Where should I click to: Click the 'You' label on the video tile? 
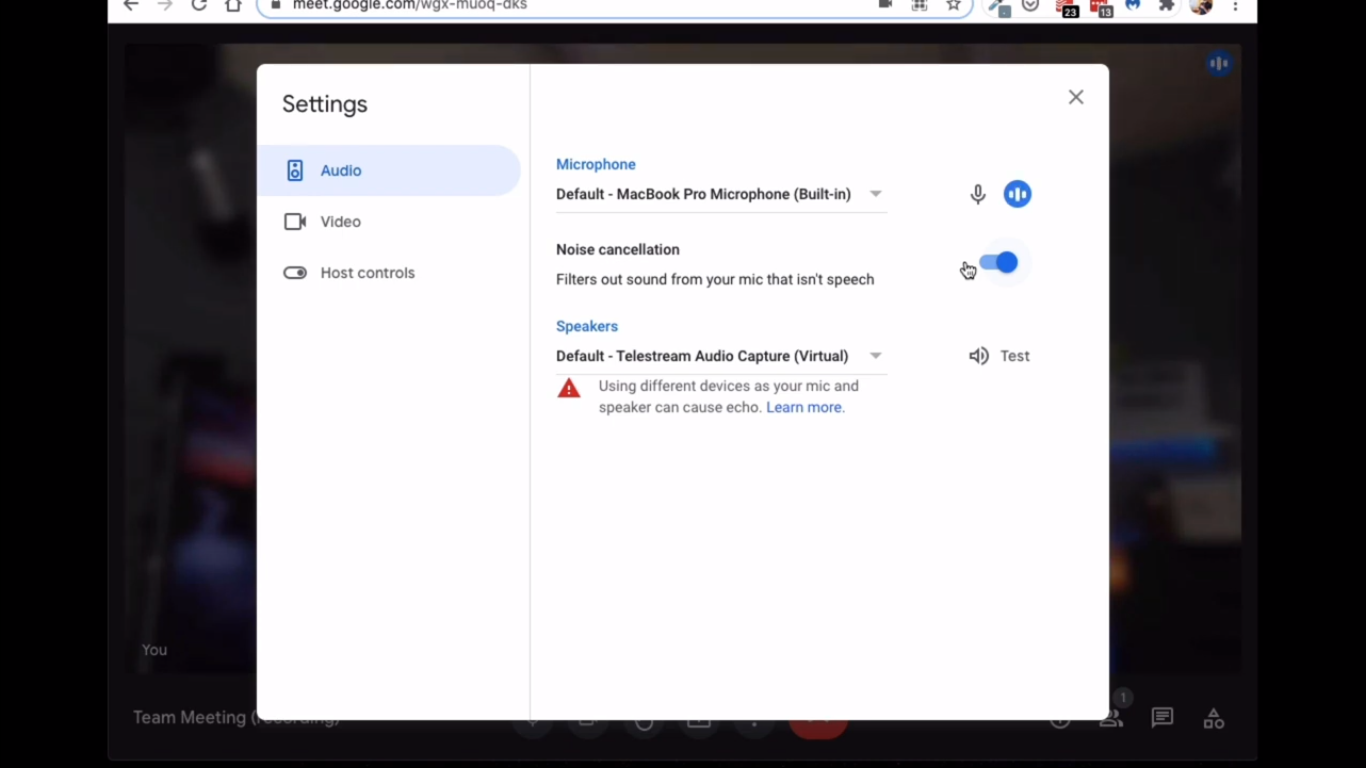click(154, 650)
